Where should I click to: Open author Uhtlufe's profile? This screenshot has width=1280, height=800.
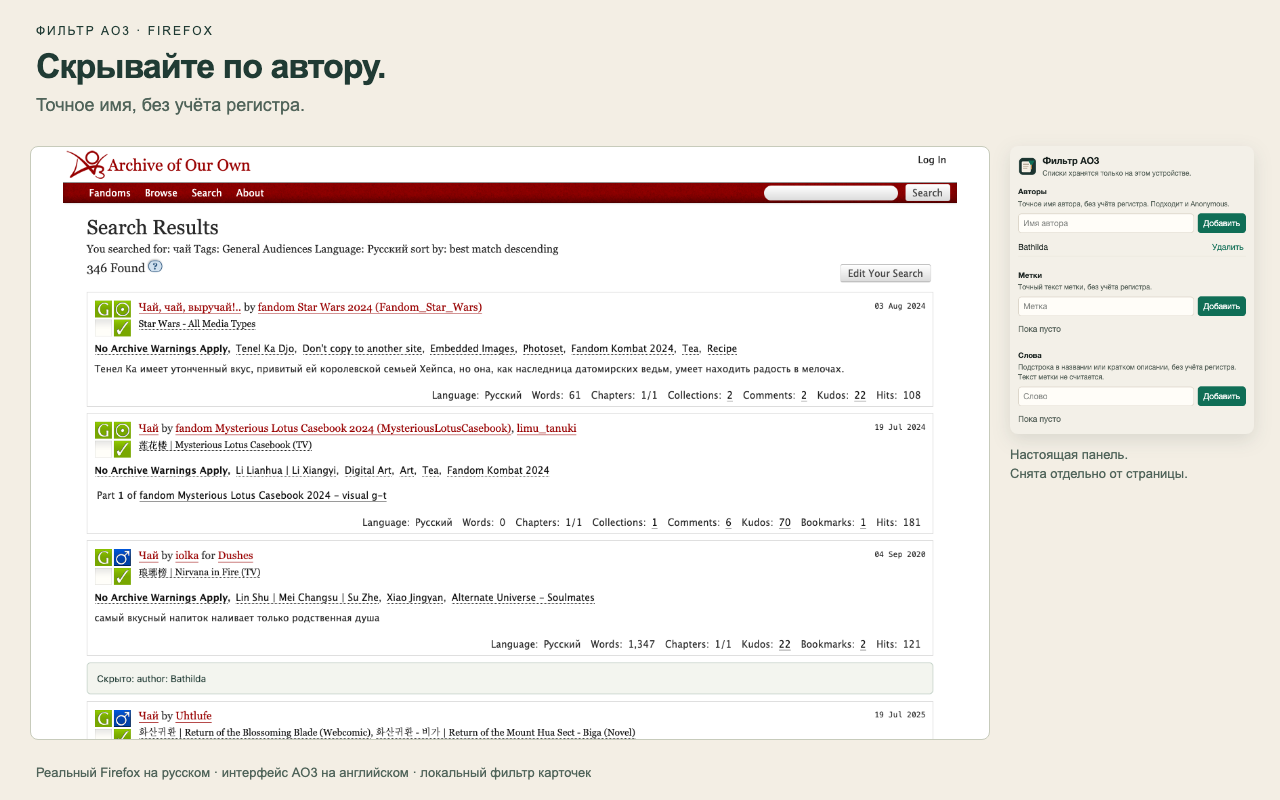coord(194,716)
